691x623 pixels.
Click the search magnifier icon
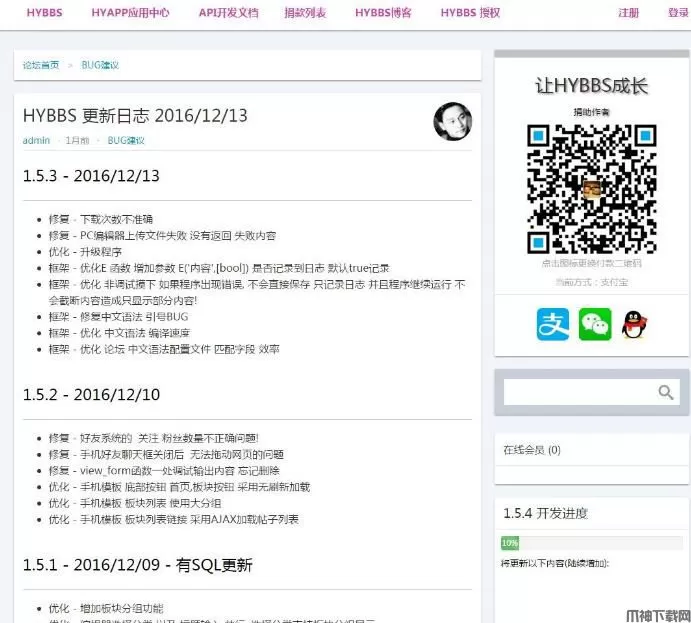[x=665, y=392]
